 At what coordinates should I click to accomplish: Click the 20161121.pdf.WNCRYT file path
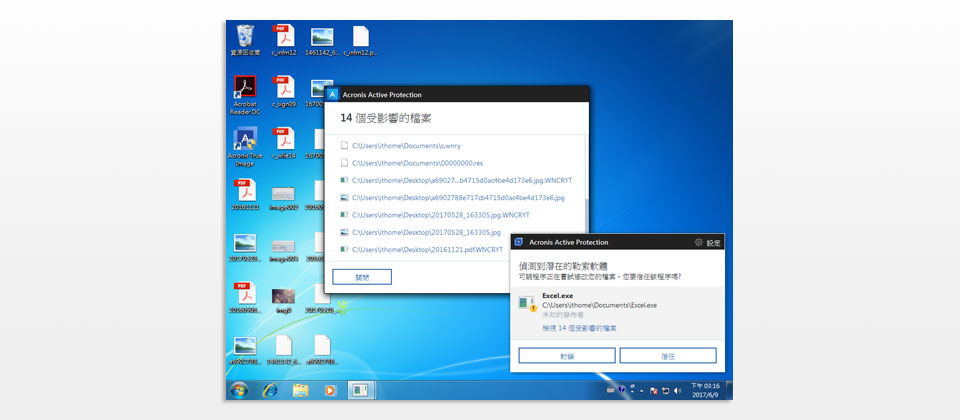click(x=427, y=249)
